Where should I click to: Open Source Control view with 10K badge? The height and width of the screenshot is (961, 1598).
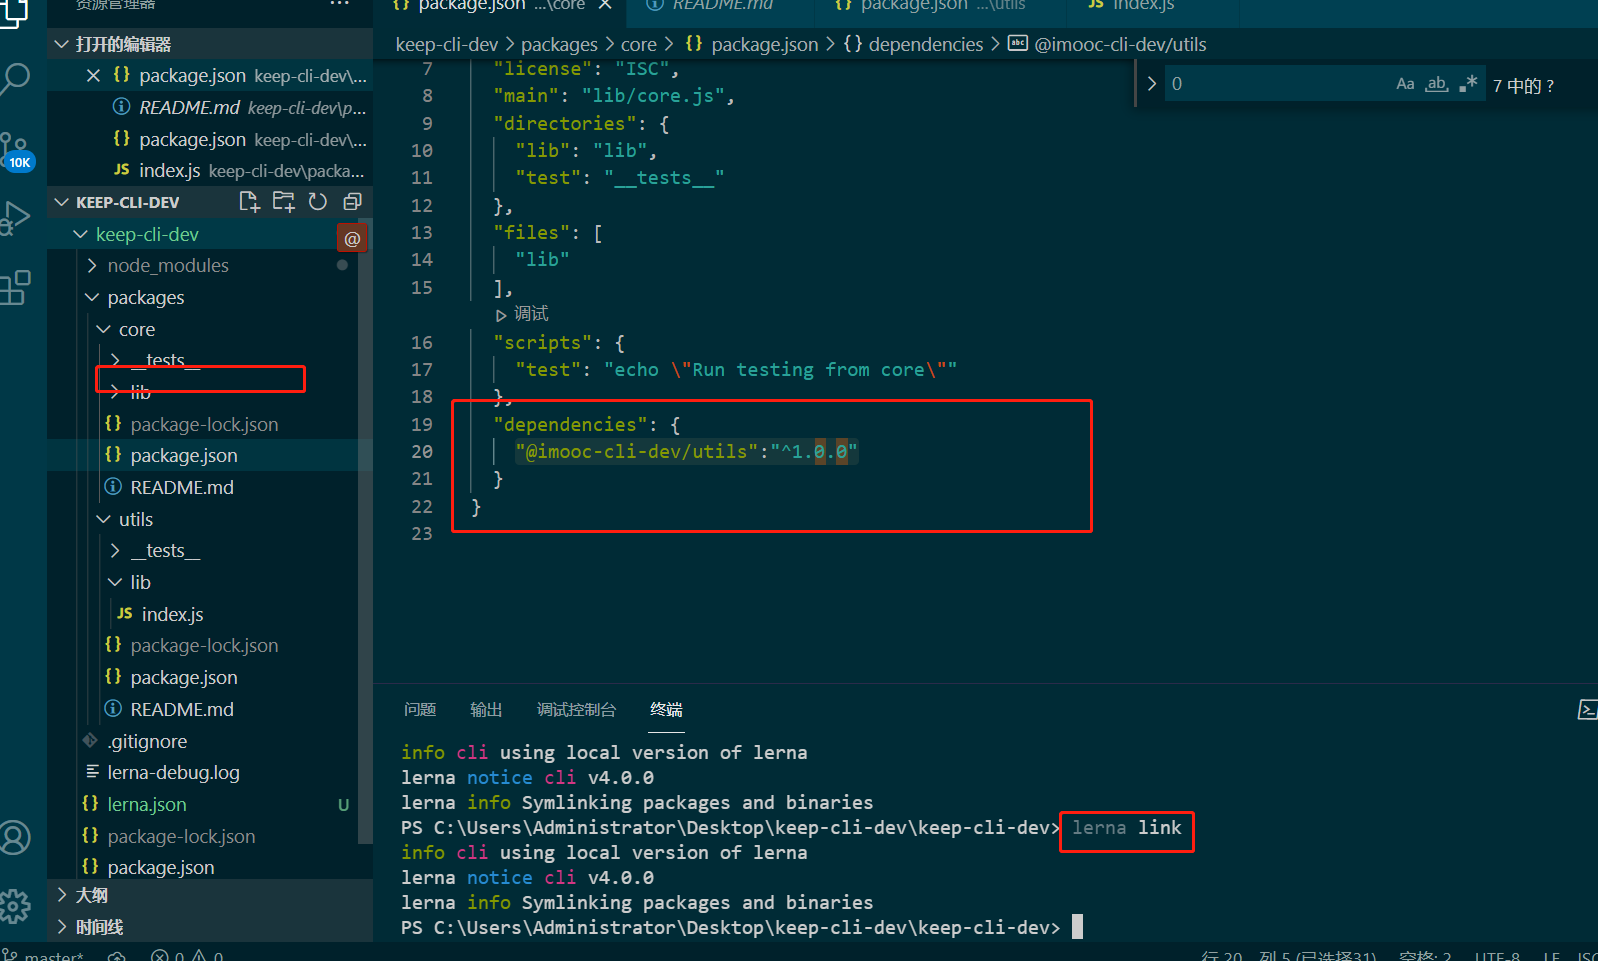[x=16, y=151]
